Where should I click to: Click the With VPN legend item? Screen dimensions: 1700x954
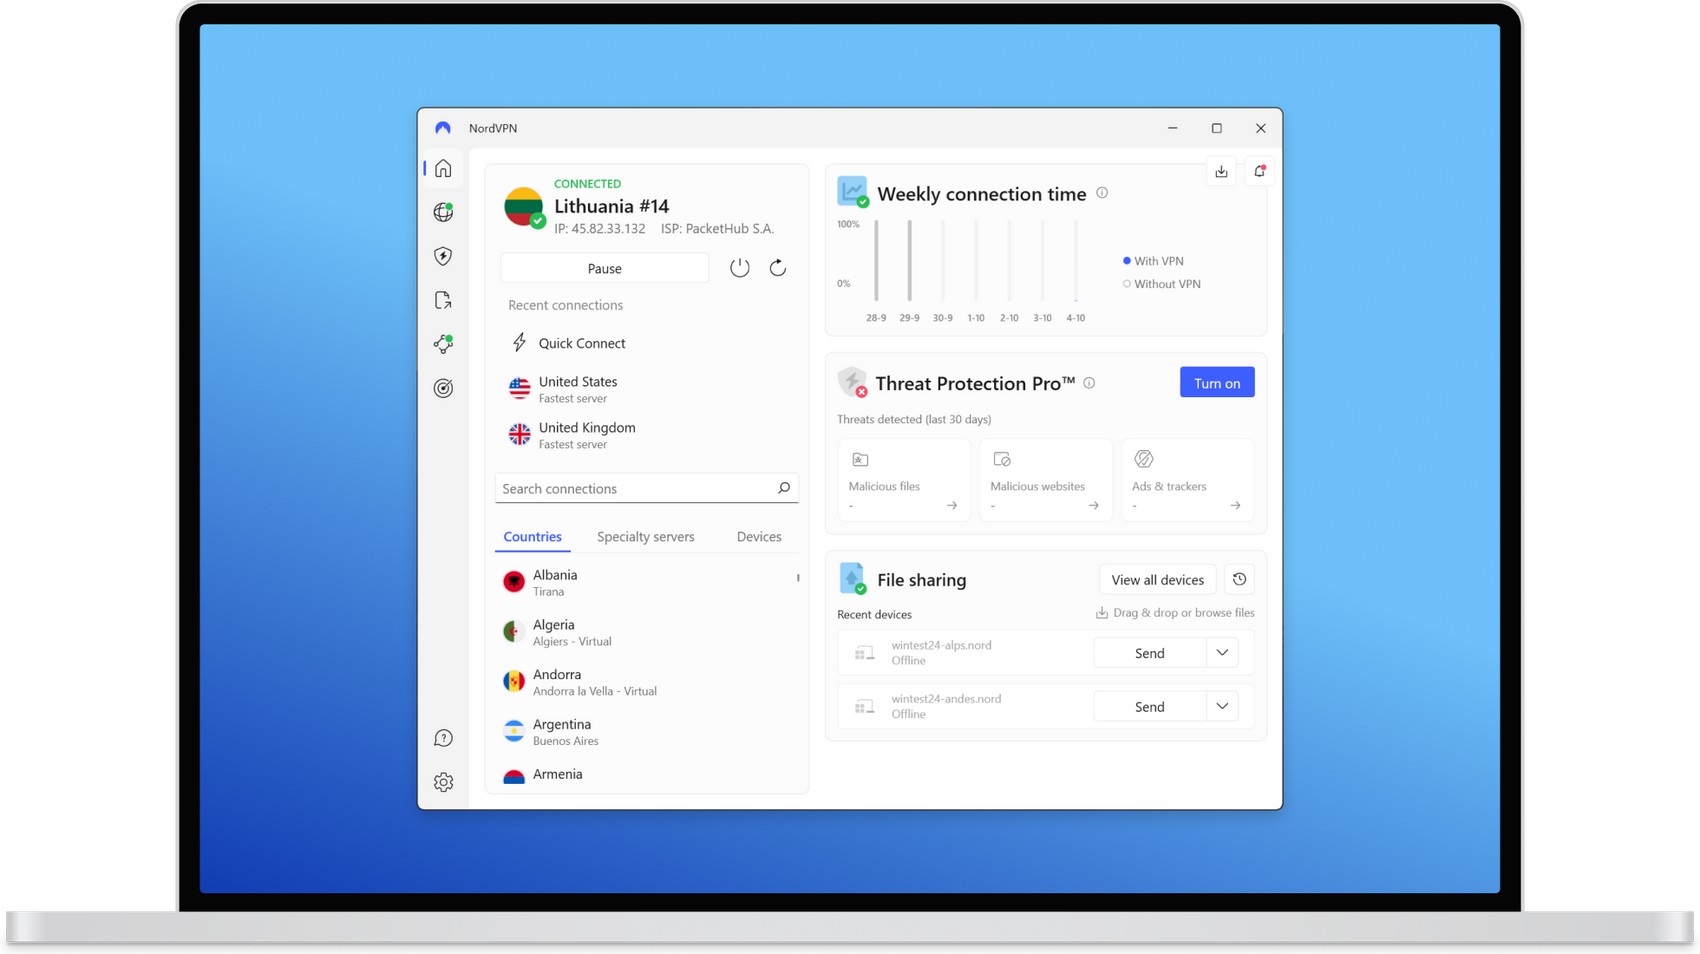[1153, 261]
